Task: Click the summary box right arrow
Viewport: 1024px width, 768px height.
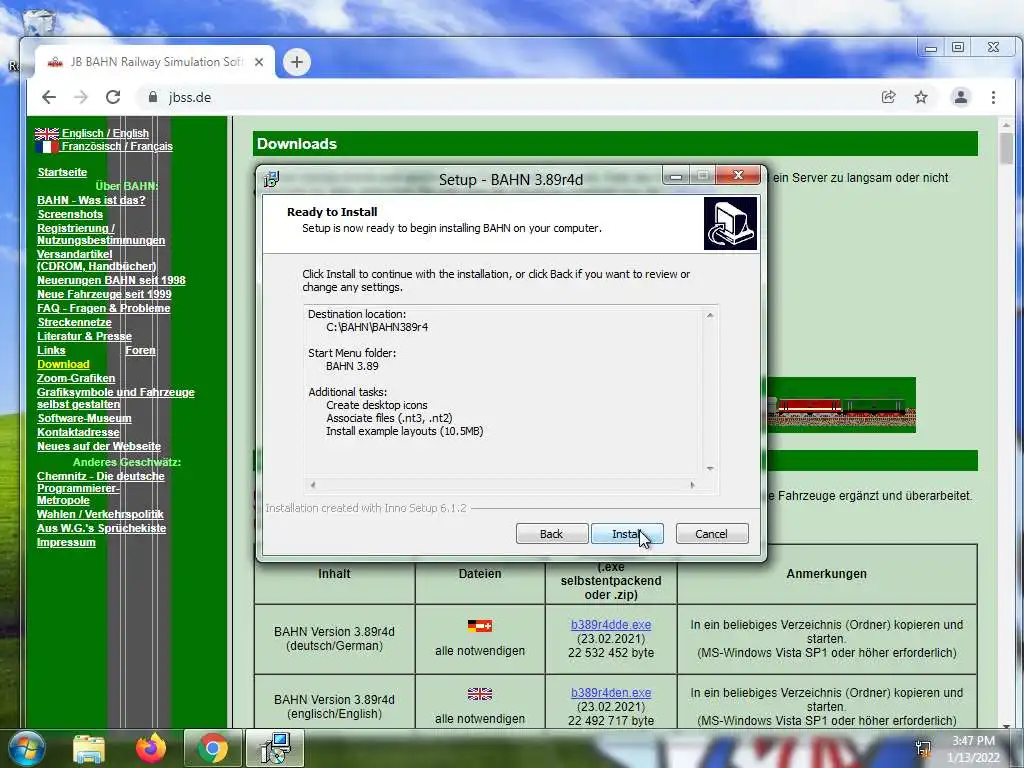Action: [692, 485]
